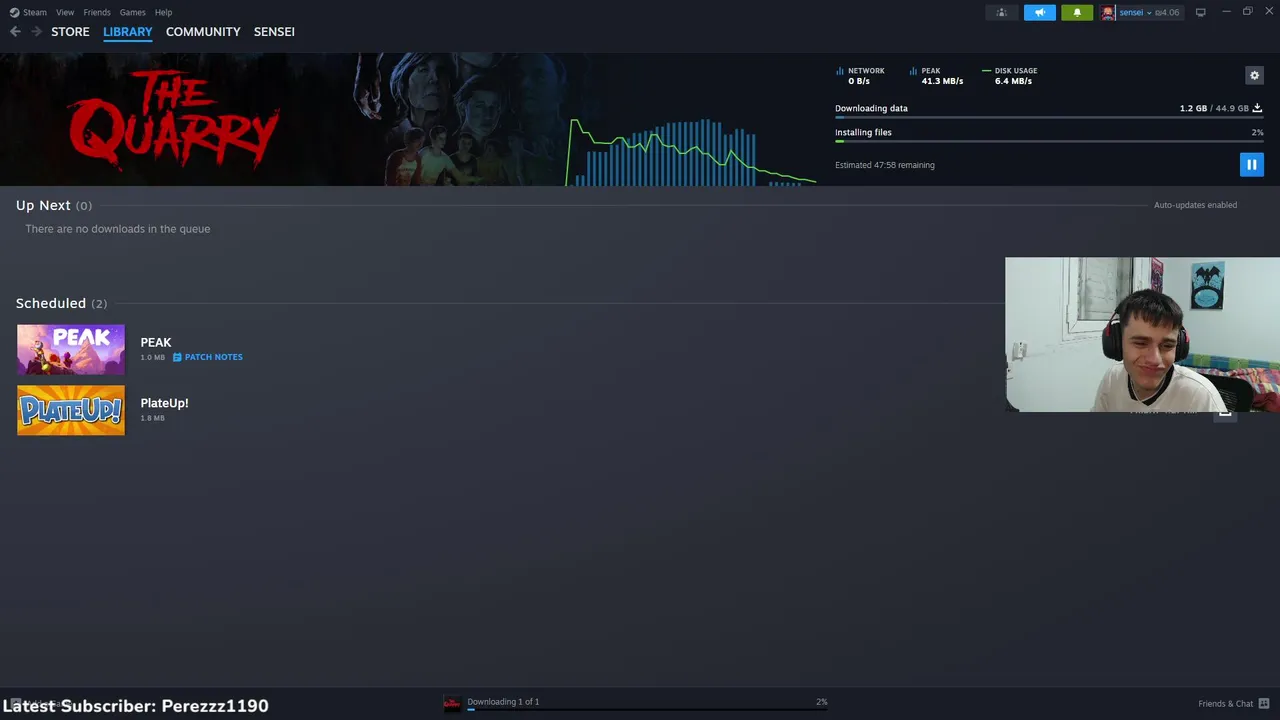Open the Help menu
The width and height of the screenshot is (1280, 720).
tap(163, 12)
